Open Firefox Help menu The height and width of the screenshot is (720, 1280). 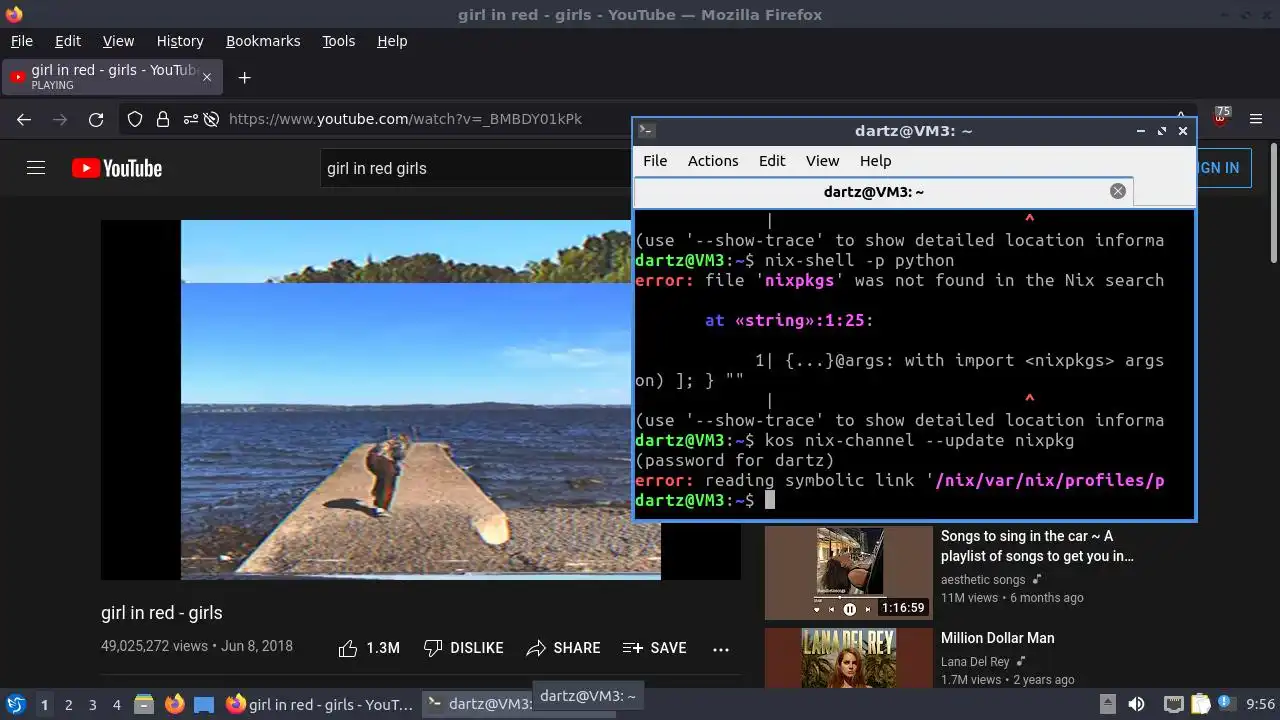(x=392, y=41)
